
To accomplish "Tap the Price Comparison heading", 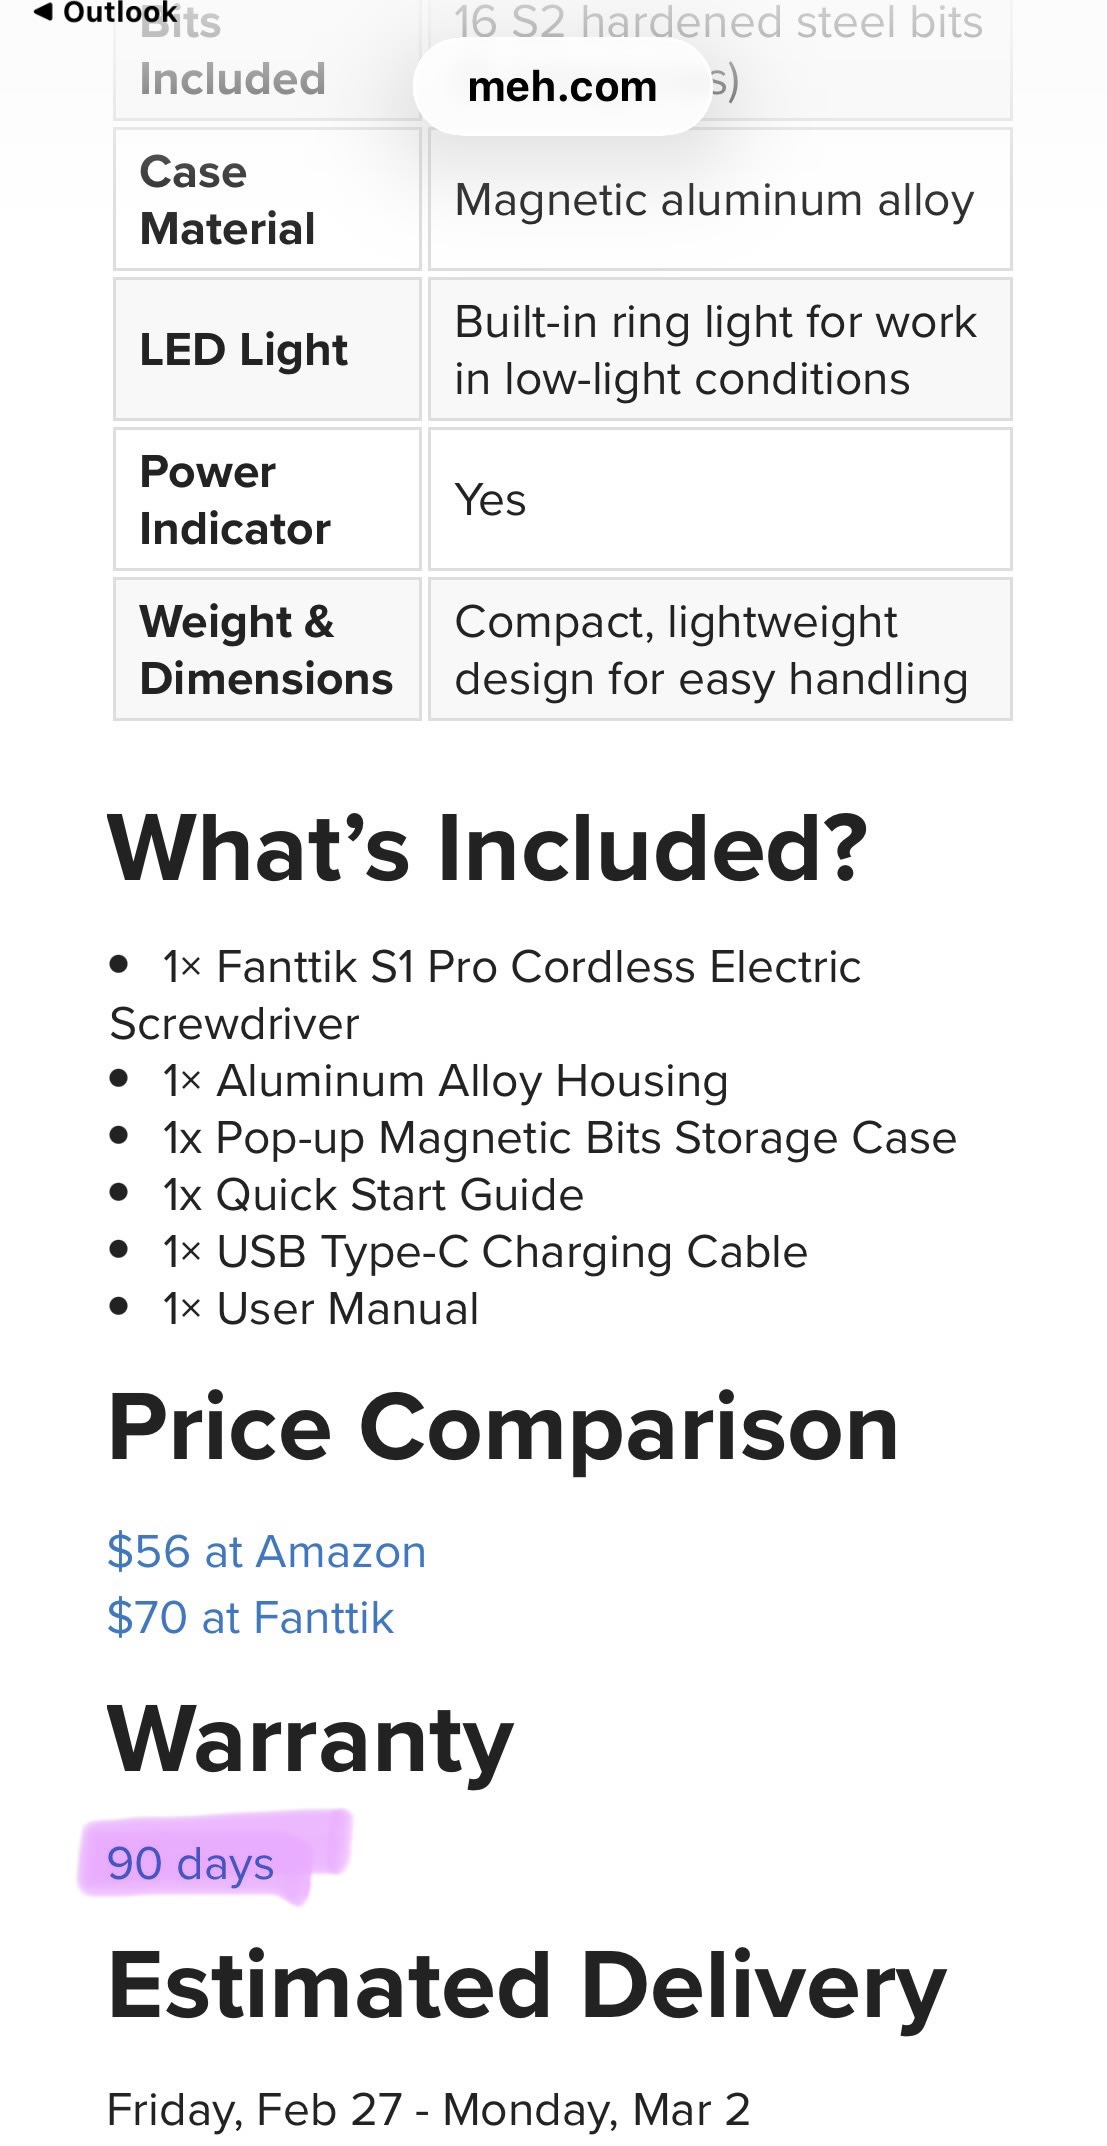I will (x=502, y=1428).
